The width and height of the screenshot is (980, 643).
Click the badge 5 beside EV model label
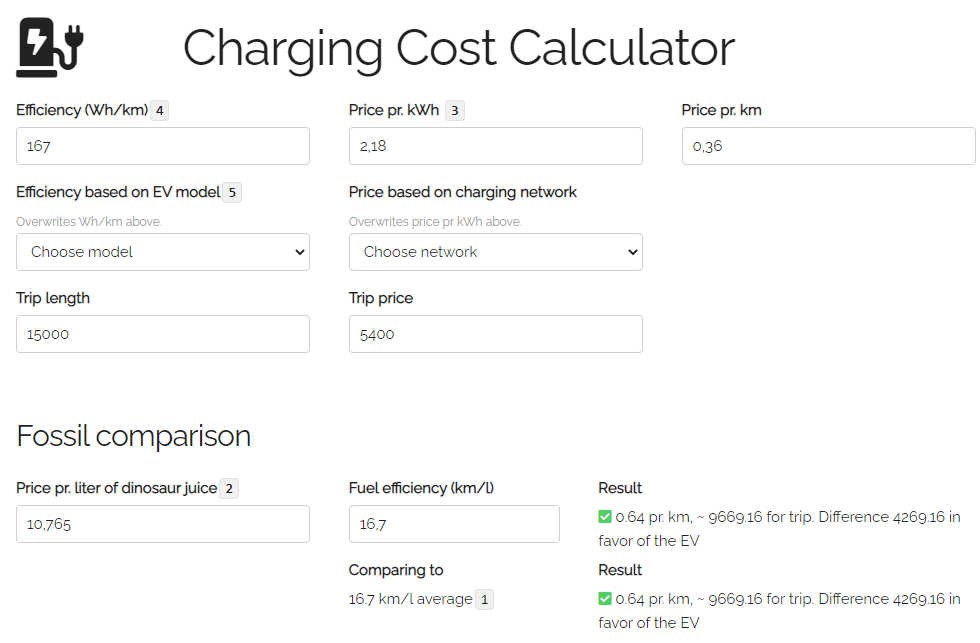point(232,192)
